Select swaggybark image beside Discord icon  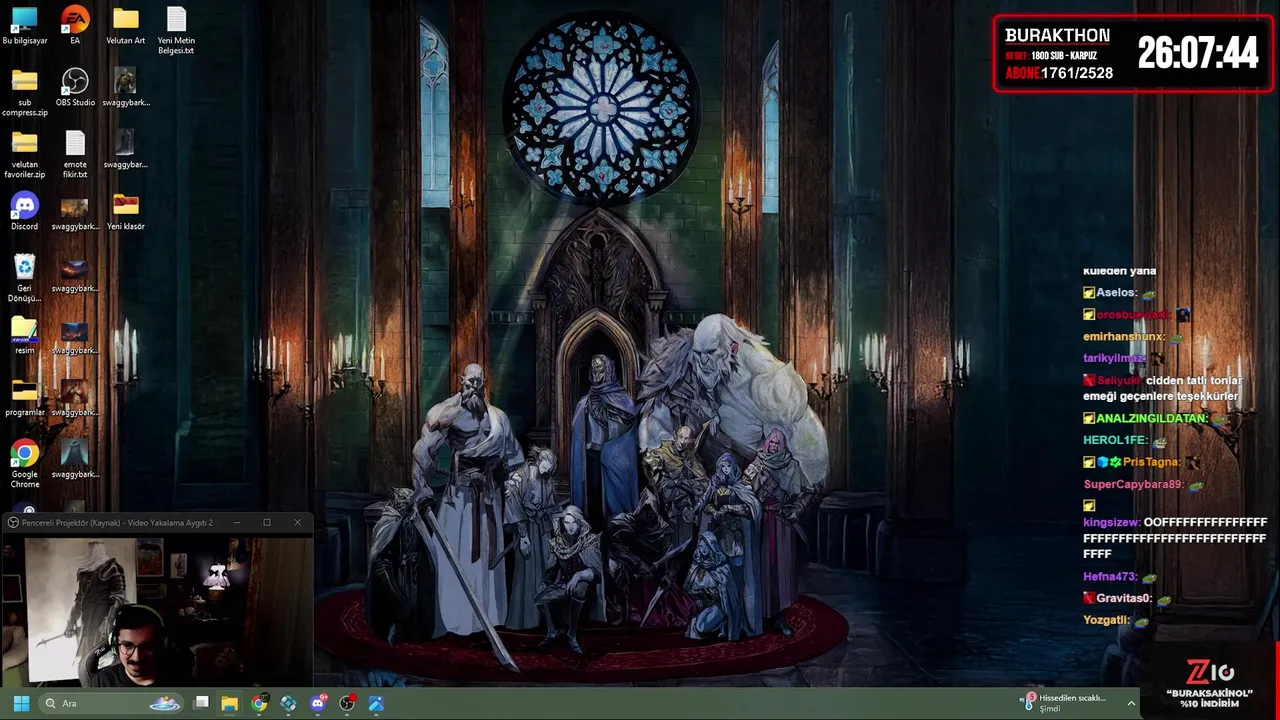pos(75,212)
